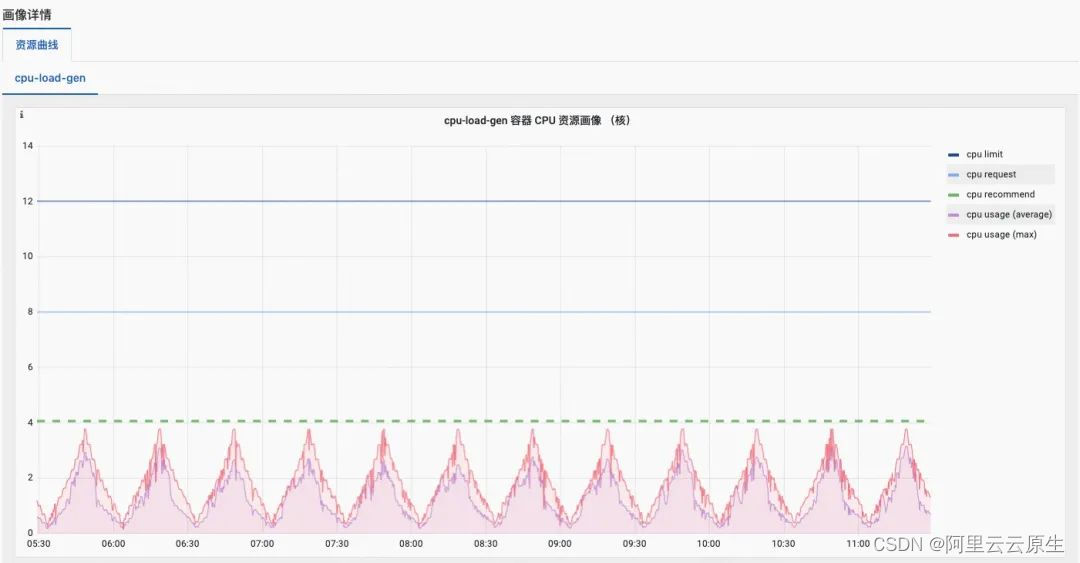This screenshot has width=1080, height=563.
Task: Click the 05:30 time axis label
Action: (x=39, y=544)
